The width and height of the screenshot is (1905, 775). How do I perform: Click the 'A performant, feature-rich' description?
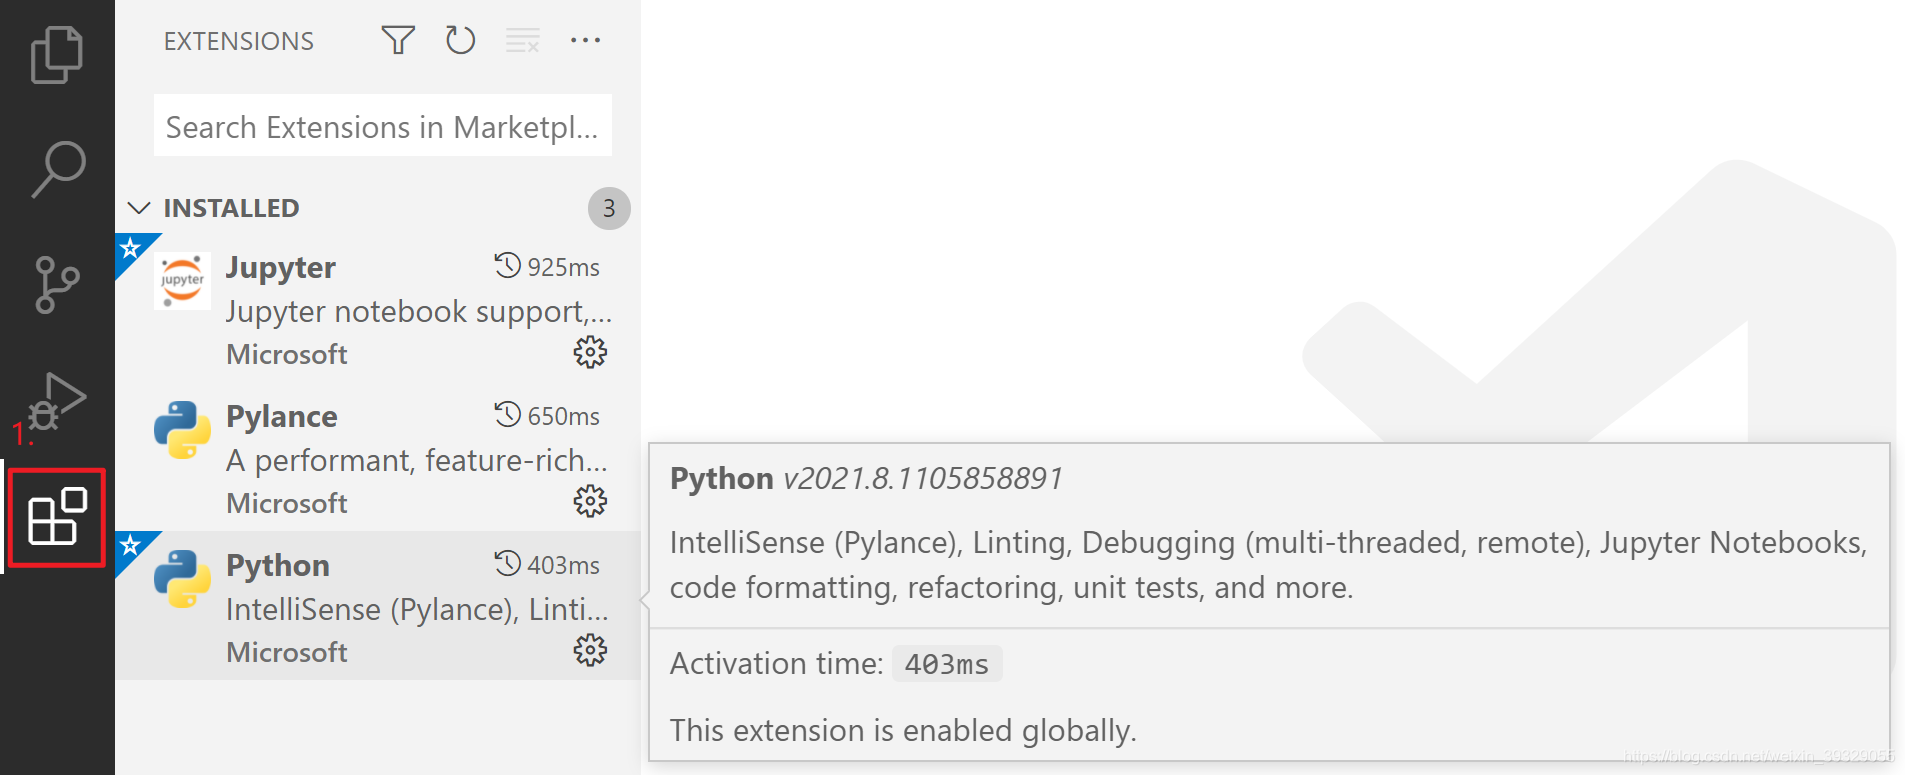(417, 460)
